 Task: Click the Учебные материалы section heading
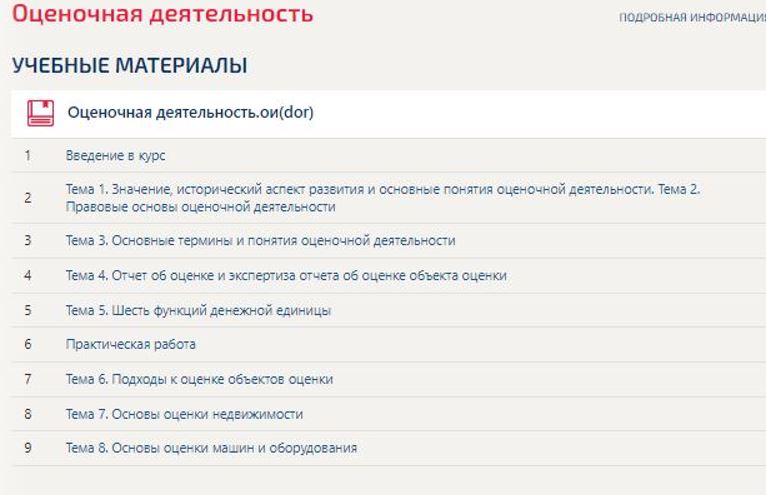tap(129, 66)
